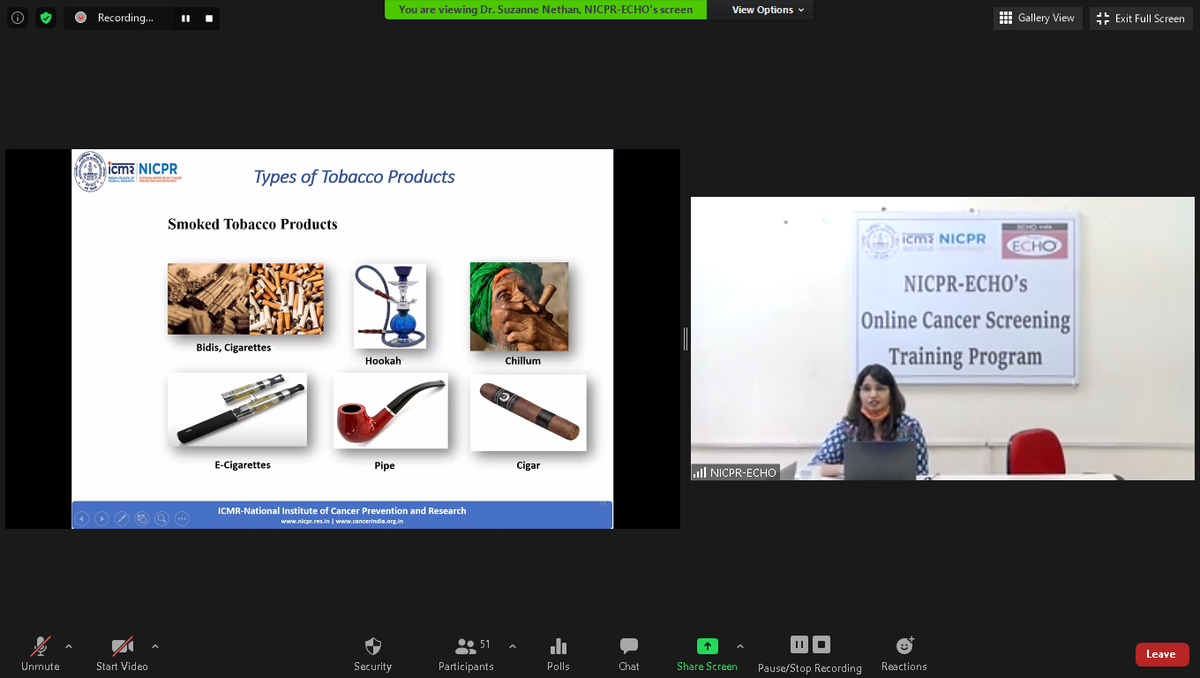Screen dimensions: 1200x678
Task: Click the Recording... status text
Action: (125, 18)
